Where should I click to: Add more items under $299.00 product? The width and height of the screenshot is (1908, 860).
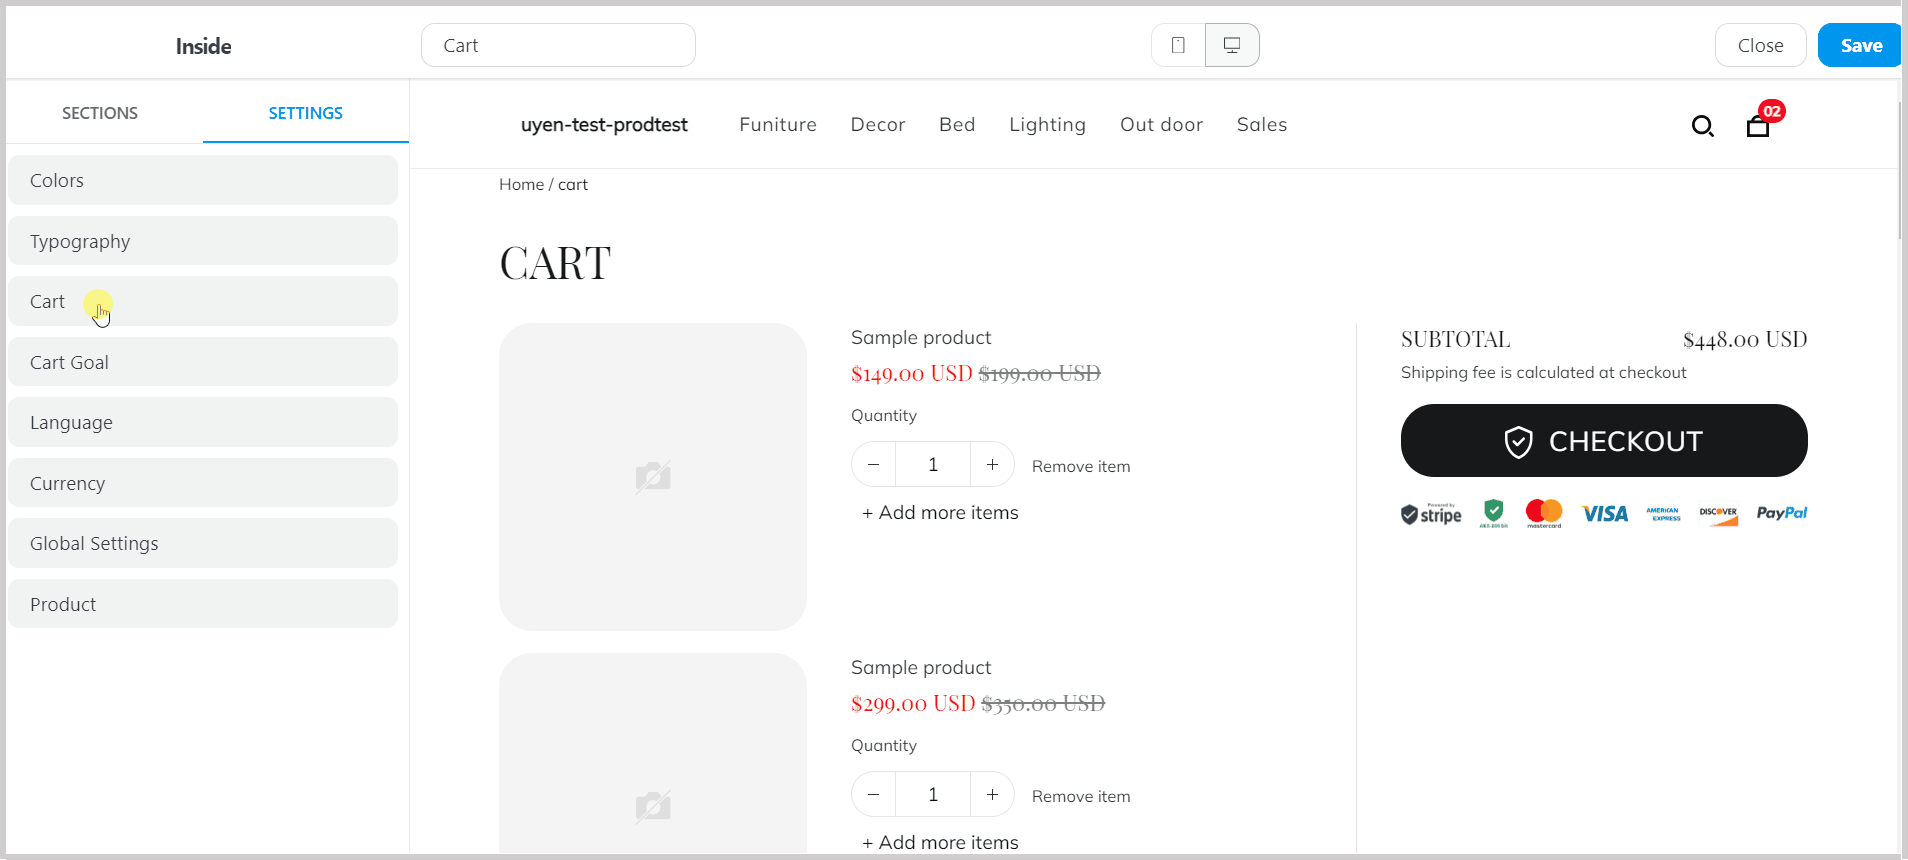coord(940,843)
